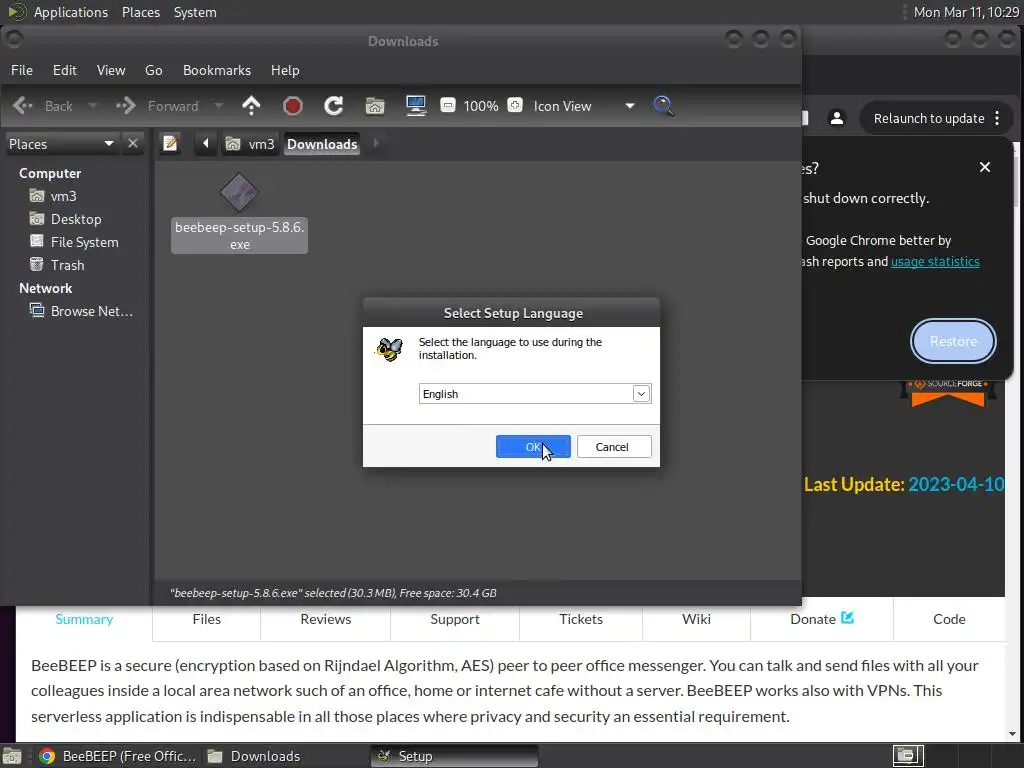Toggle the location edit pencil button
The image size is (1024, 768).
tap(170, 144)
